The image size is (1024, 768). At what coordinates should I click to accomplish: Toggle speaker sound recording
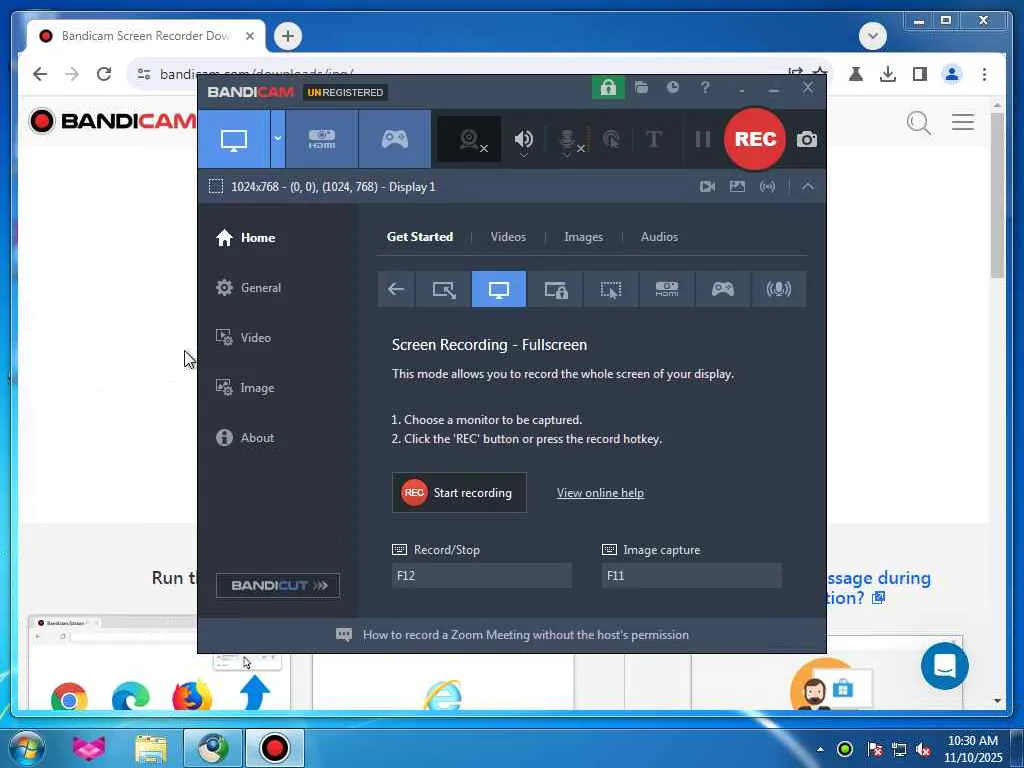tap(524, 139)
